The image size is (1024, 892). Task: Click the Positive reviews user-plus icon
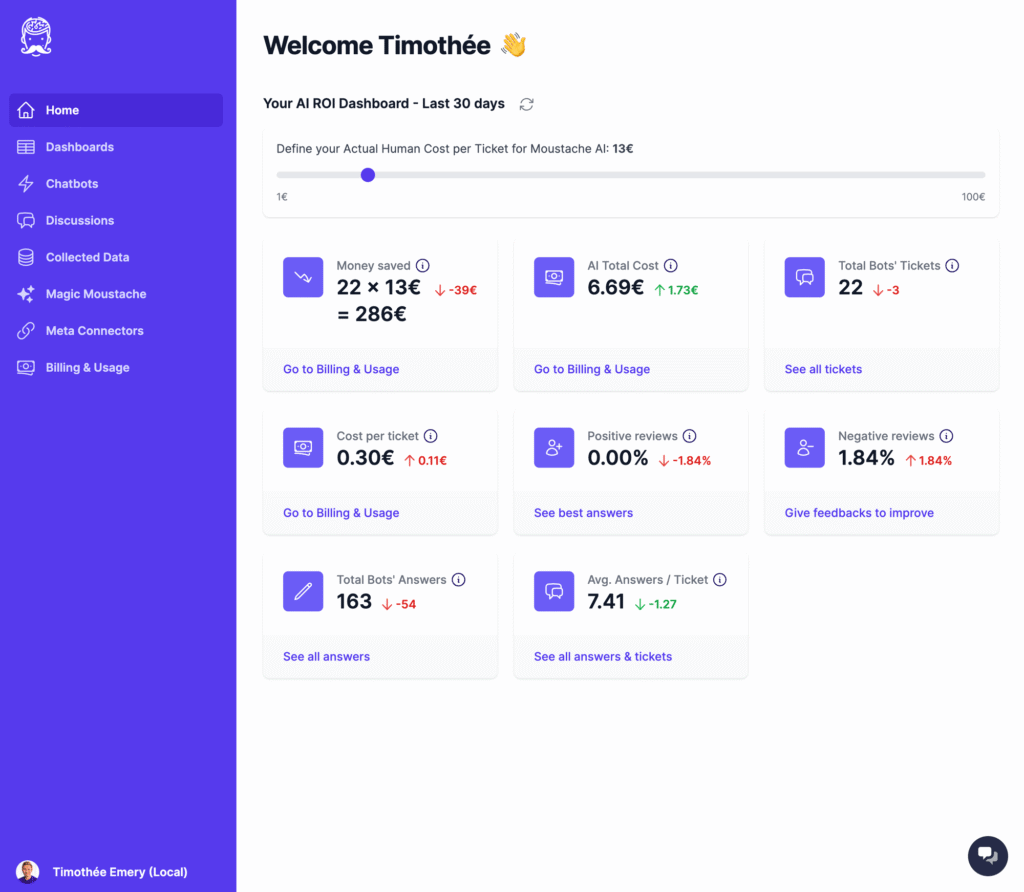click(x=554, y=448)
